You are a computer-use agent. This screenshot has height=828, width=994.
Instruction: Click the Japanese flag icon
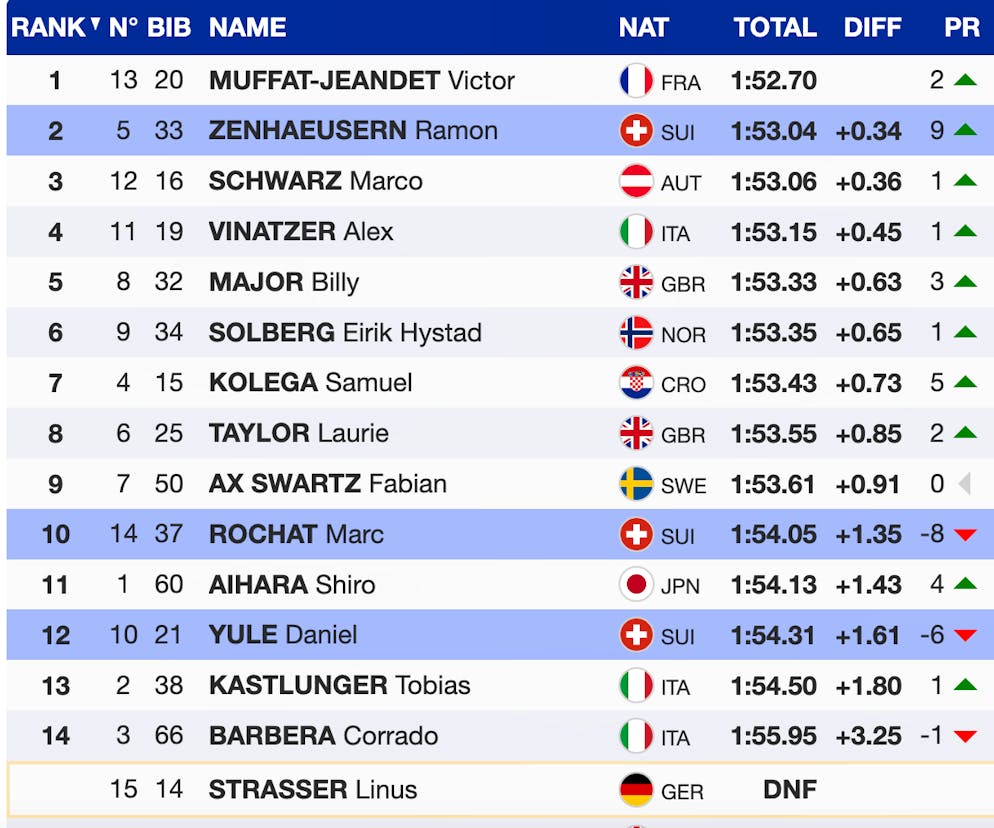tap(636, 584)
